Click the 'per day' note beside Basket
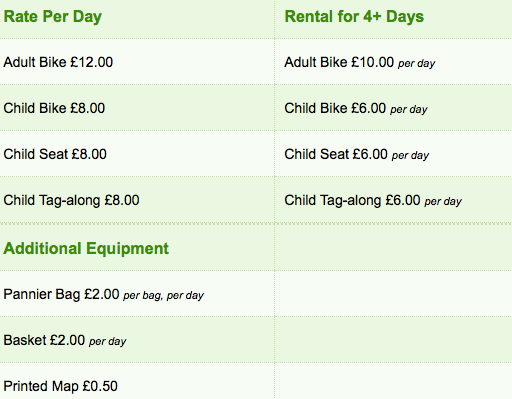 point(108,341)
